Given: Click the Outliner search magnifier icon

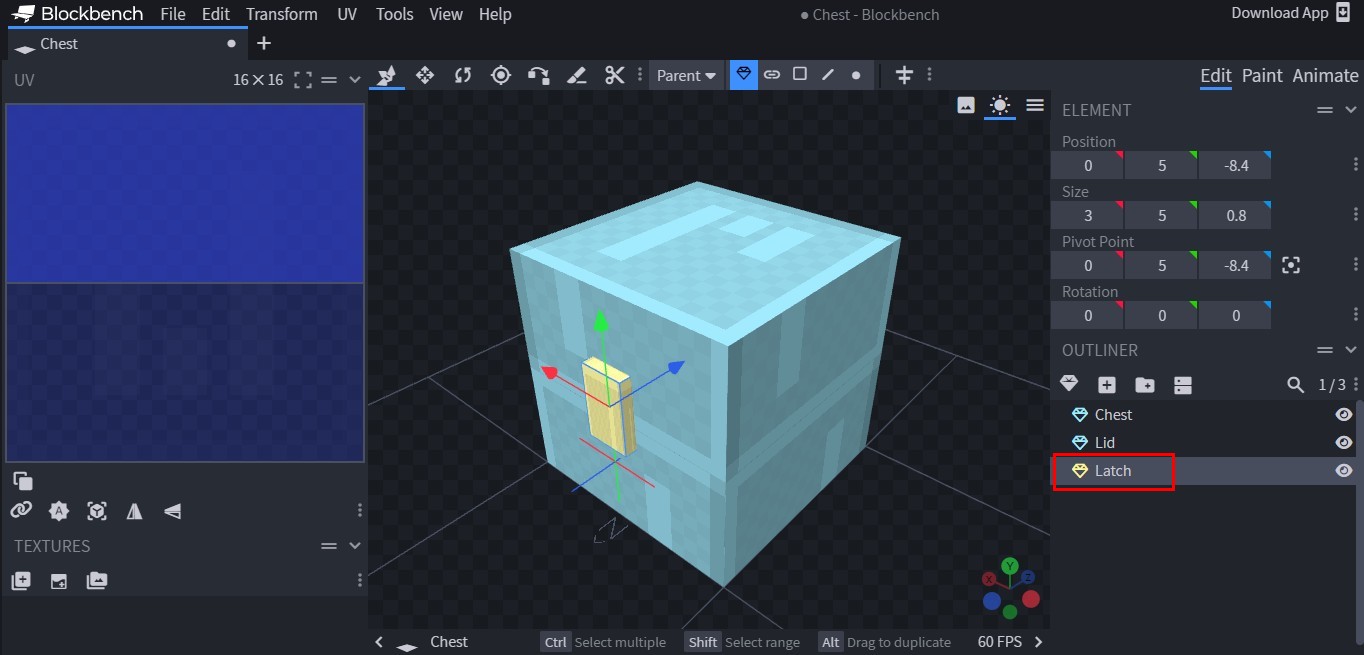Looking at the screenshot, I should [1295, 385].
